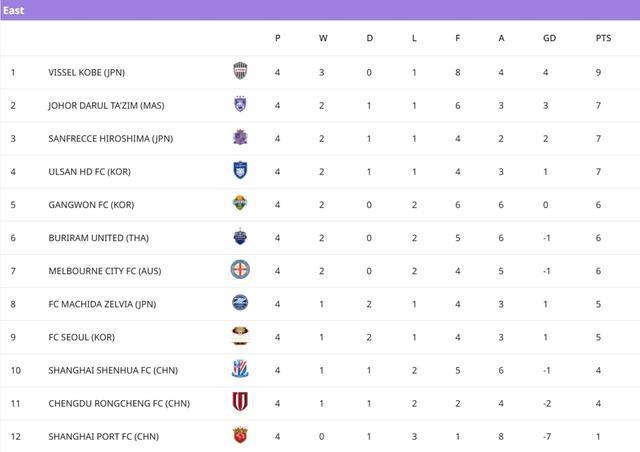Click the PTS column header
Image resolution: width=640 pixels, height=452 pixels.
point(603,38)
